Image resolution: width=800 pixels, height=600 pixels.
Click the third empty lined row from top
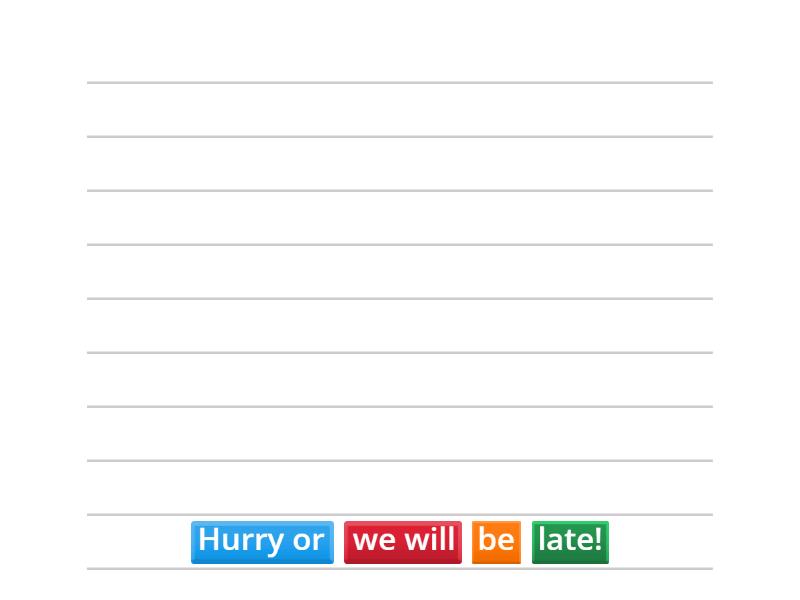[400, 218]
